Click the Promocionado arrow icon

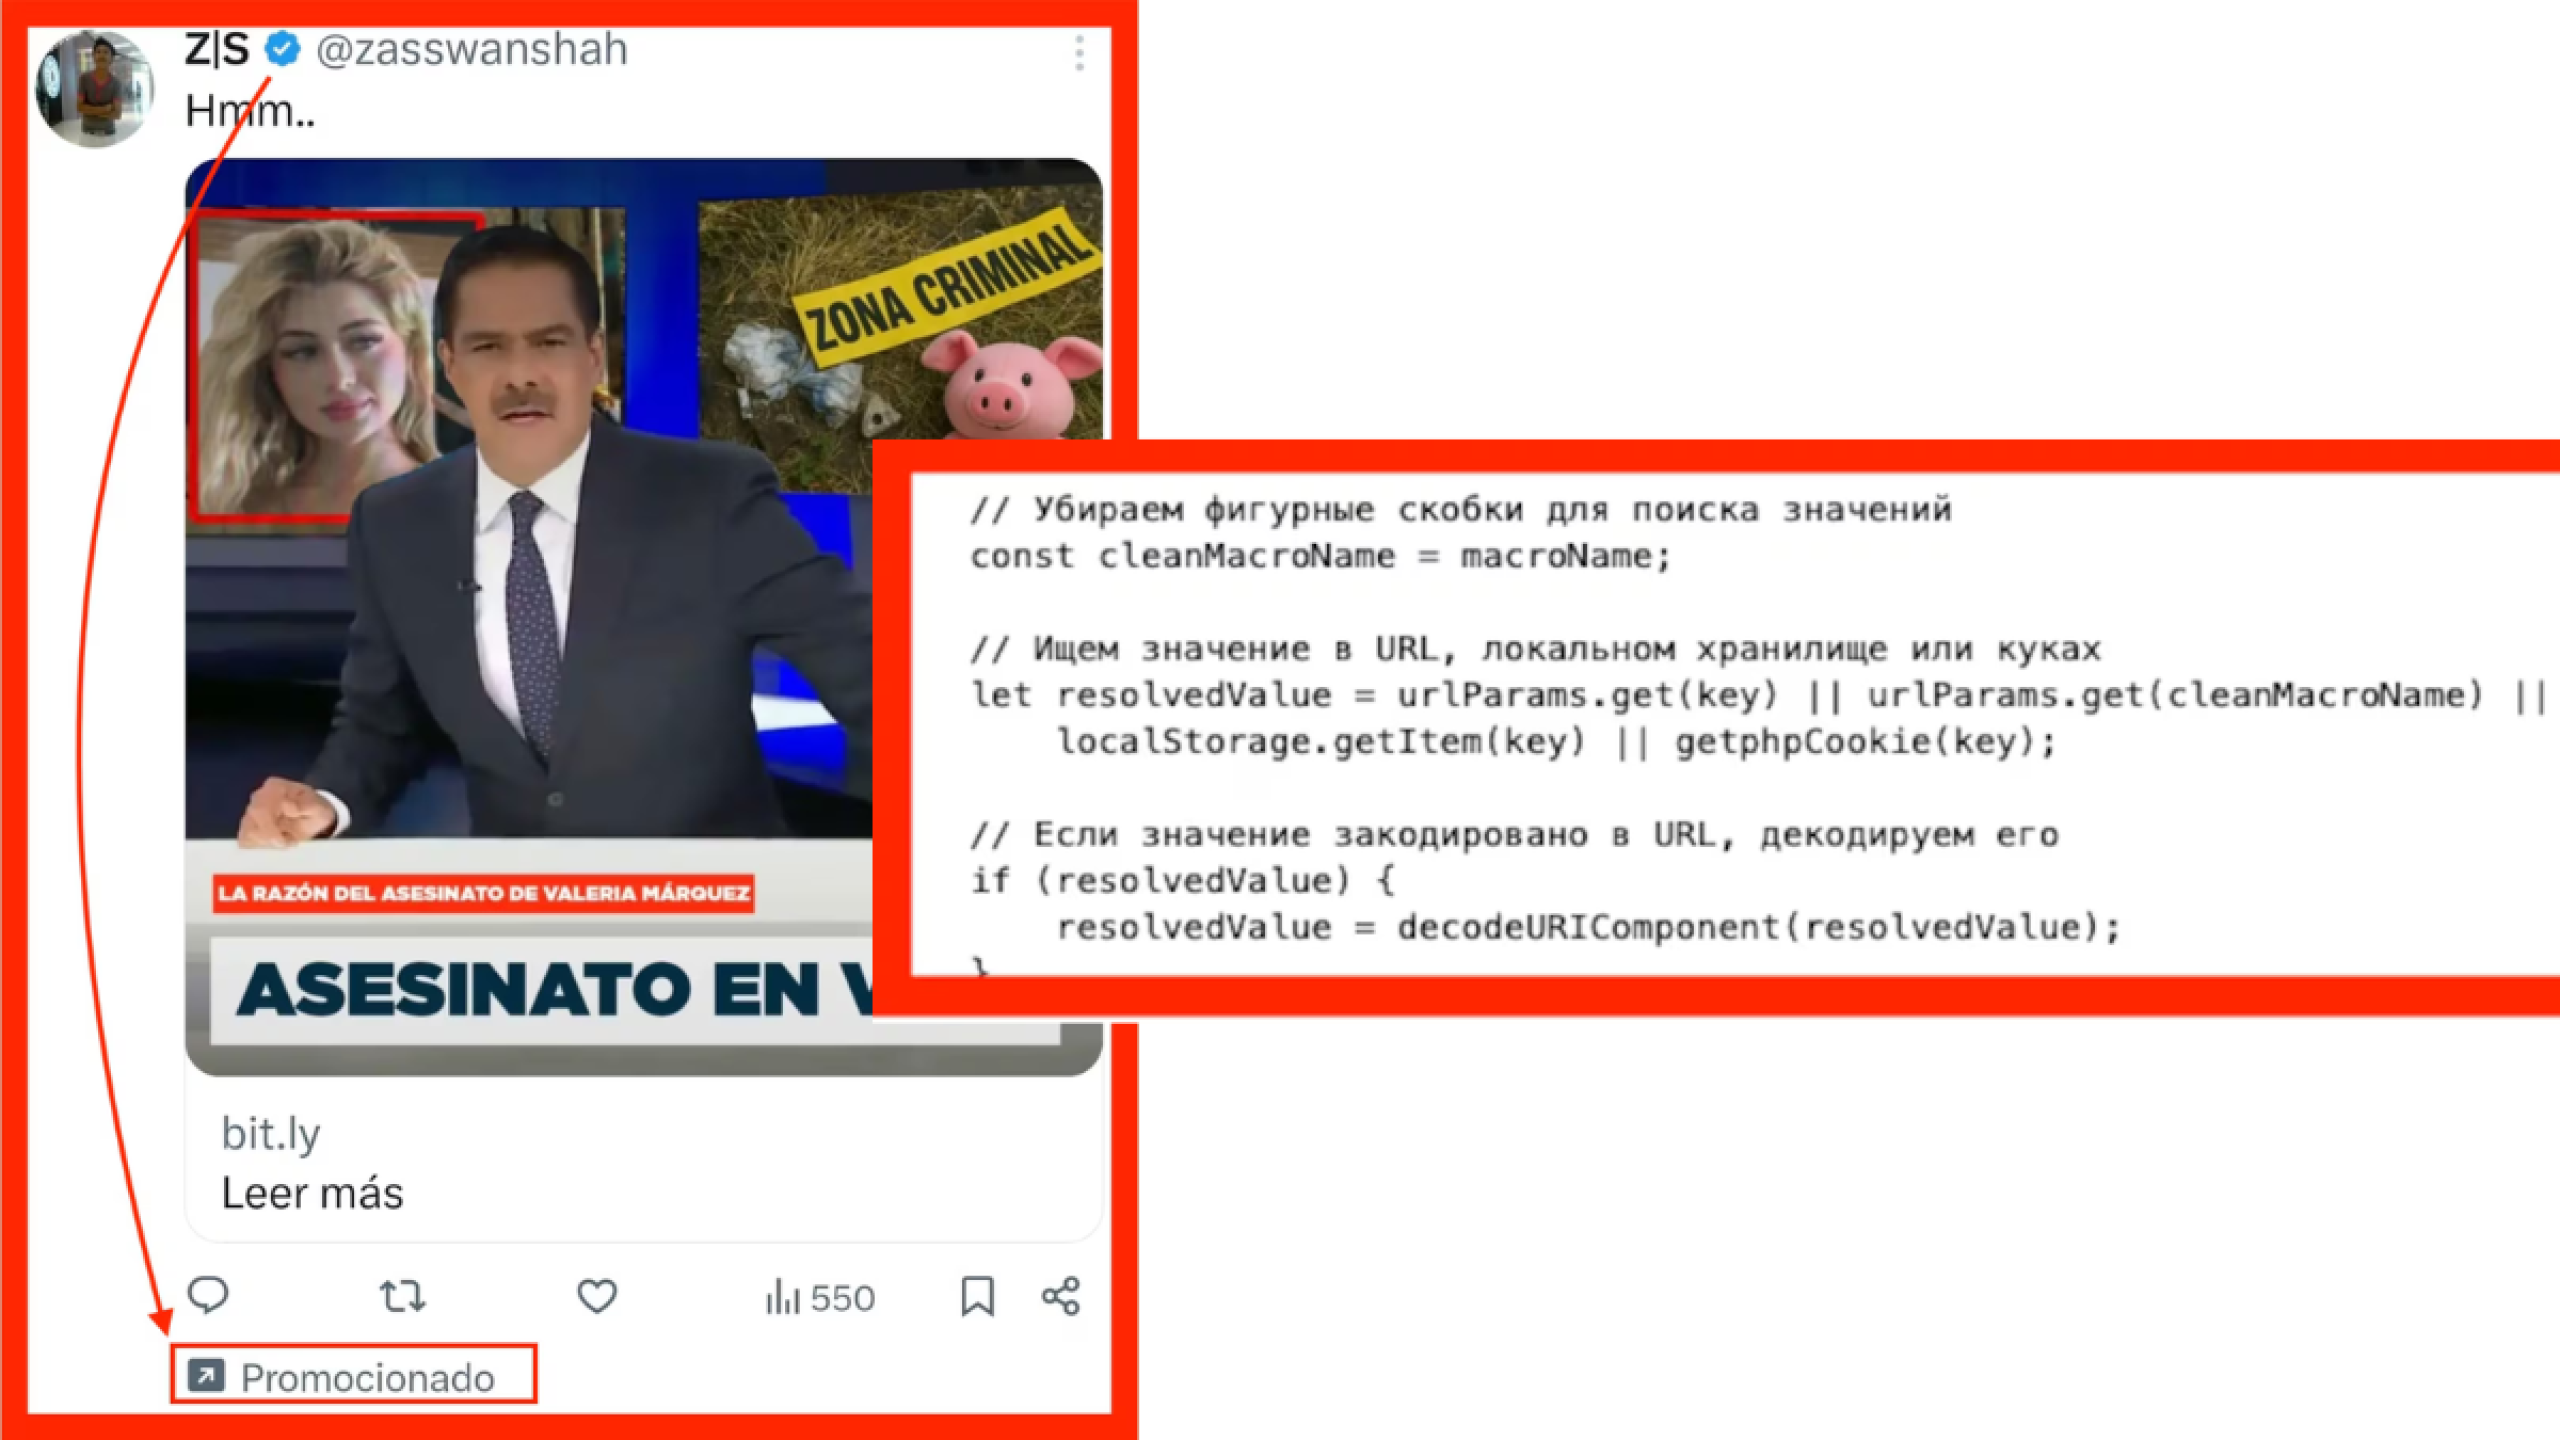coord(206,1375)
